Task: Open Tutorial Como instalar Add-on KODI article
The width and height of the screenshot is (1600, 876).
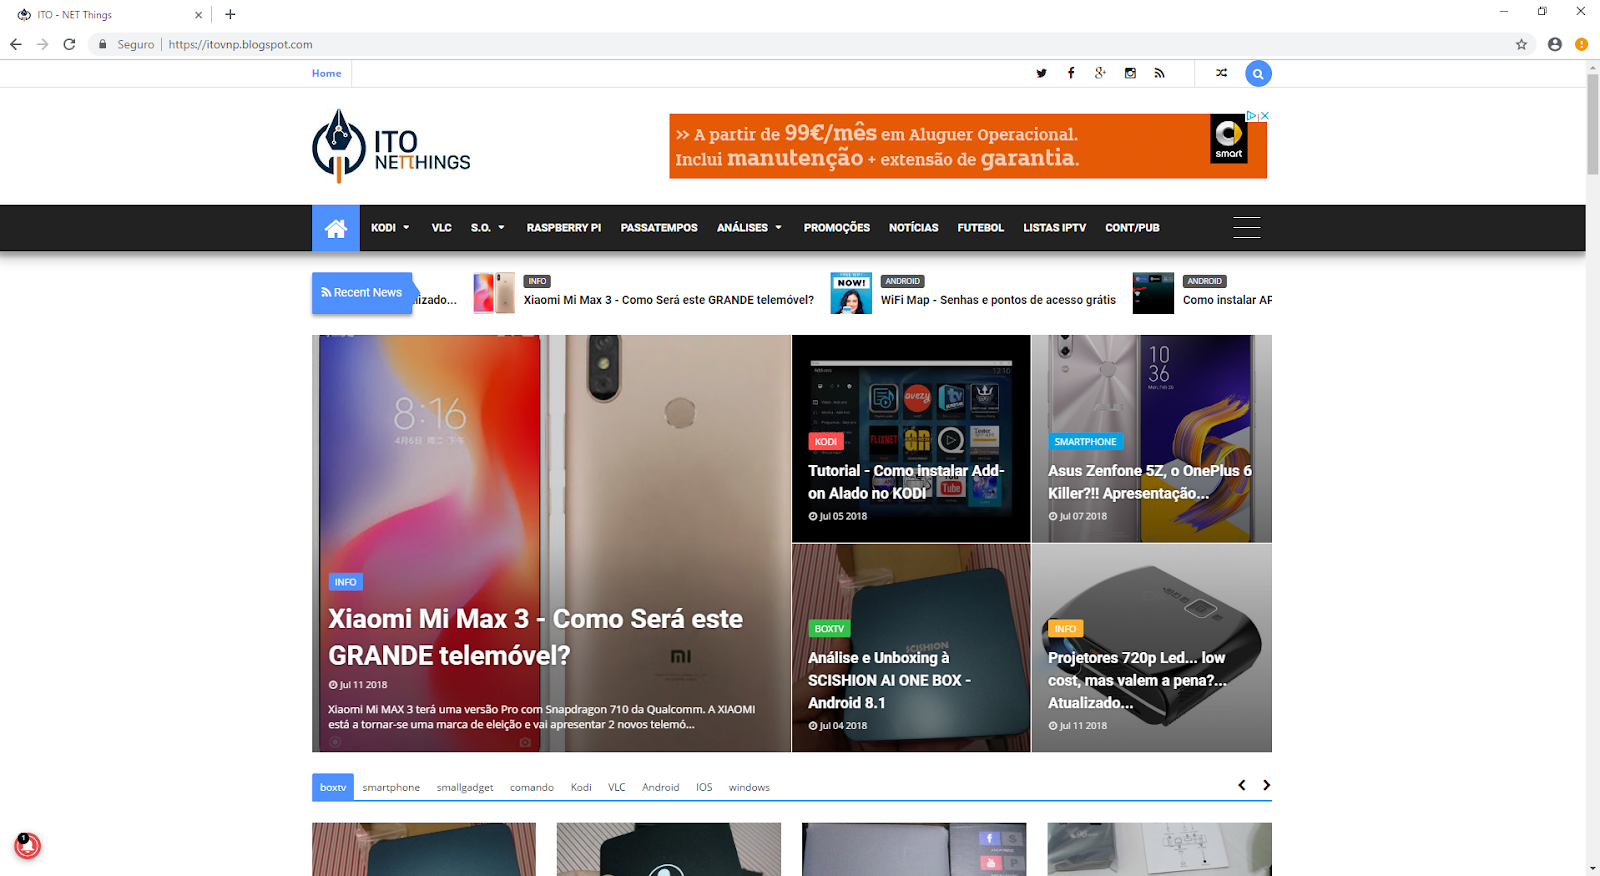Action: point(906,482)
